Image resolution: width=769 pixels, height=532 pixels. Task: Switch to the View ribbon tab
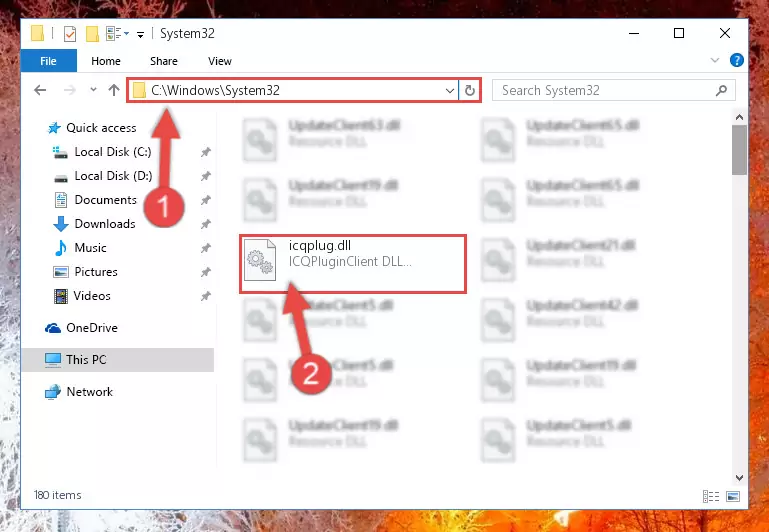pyautogui.click(x=220, y=61)
